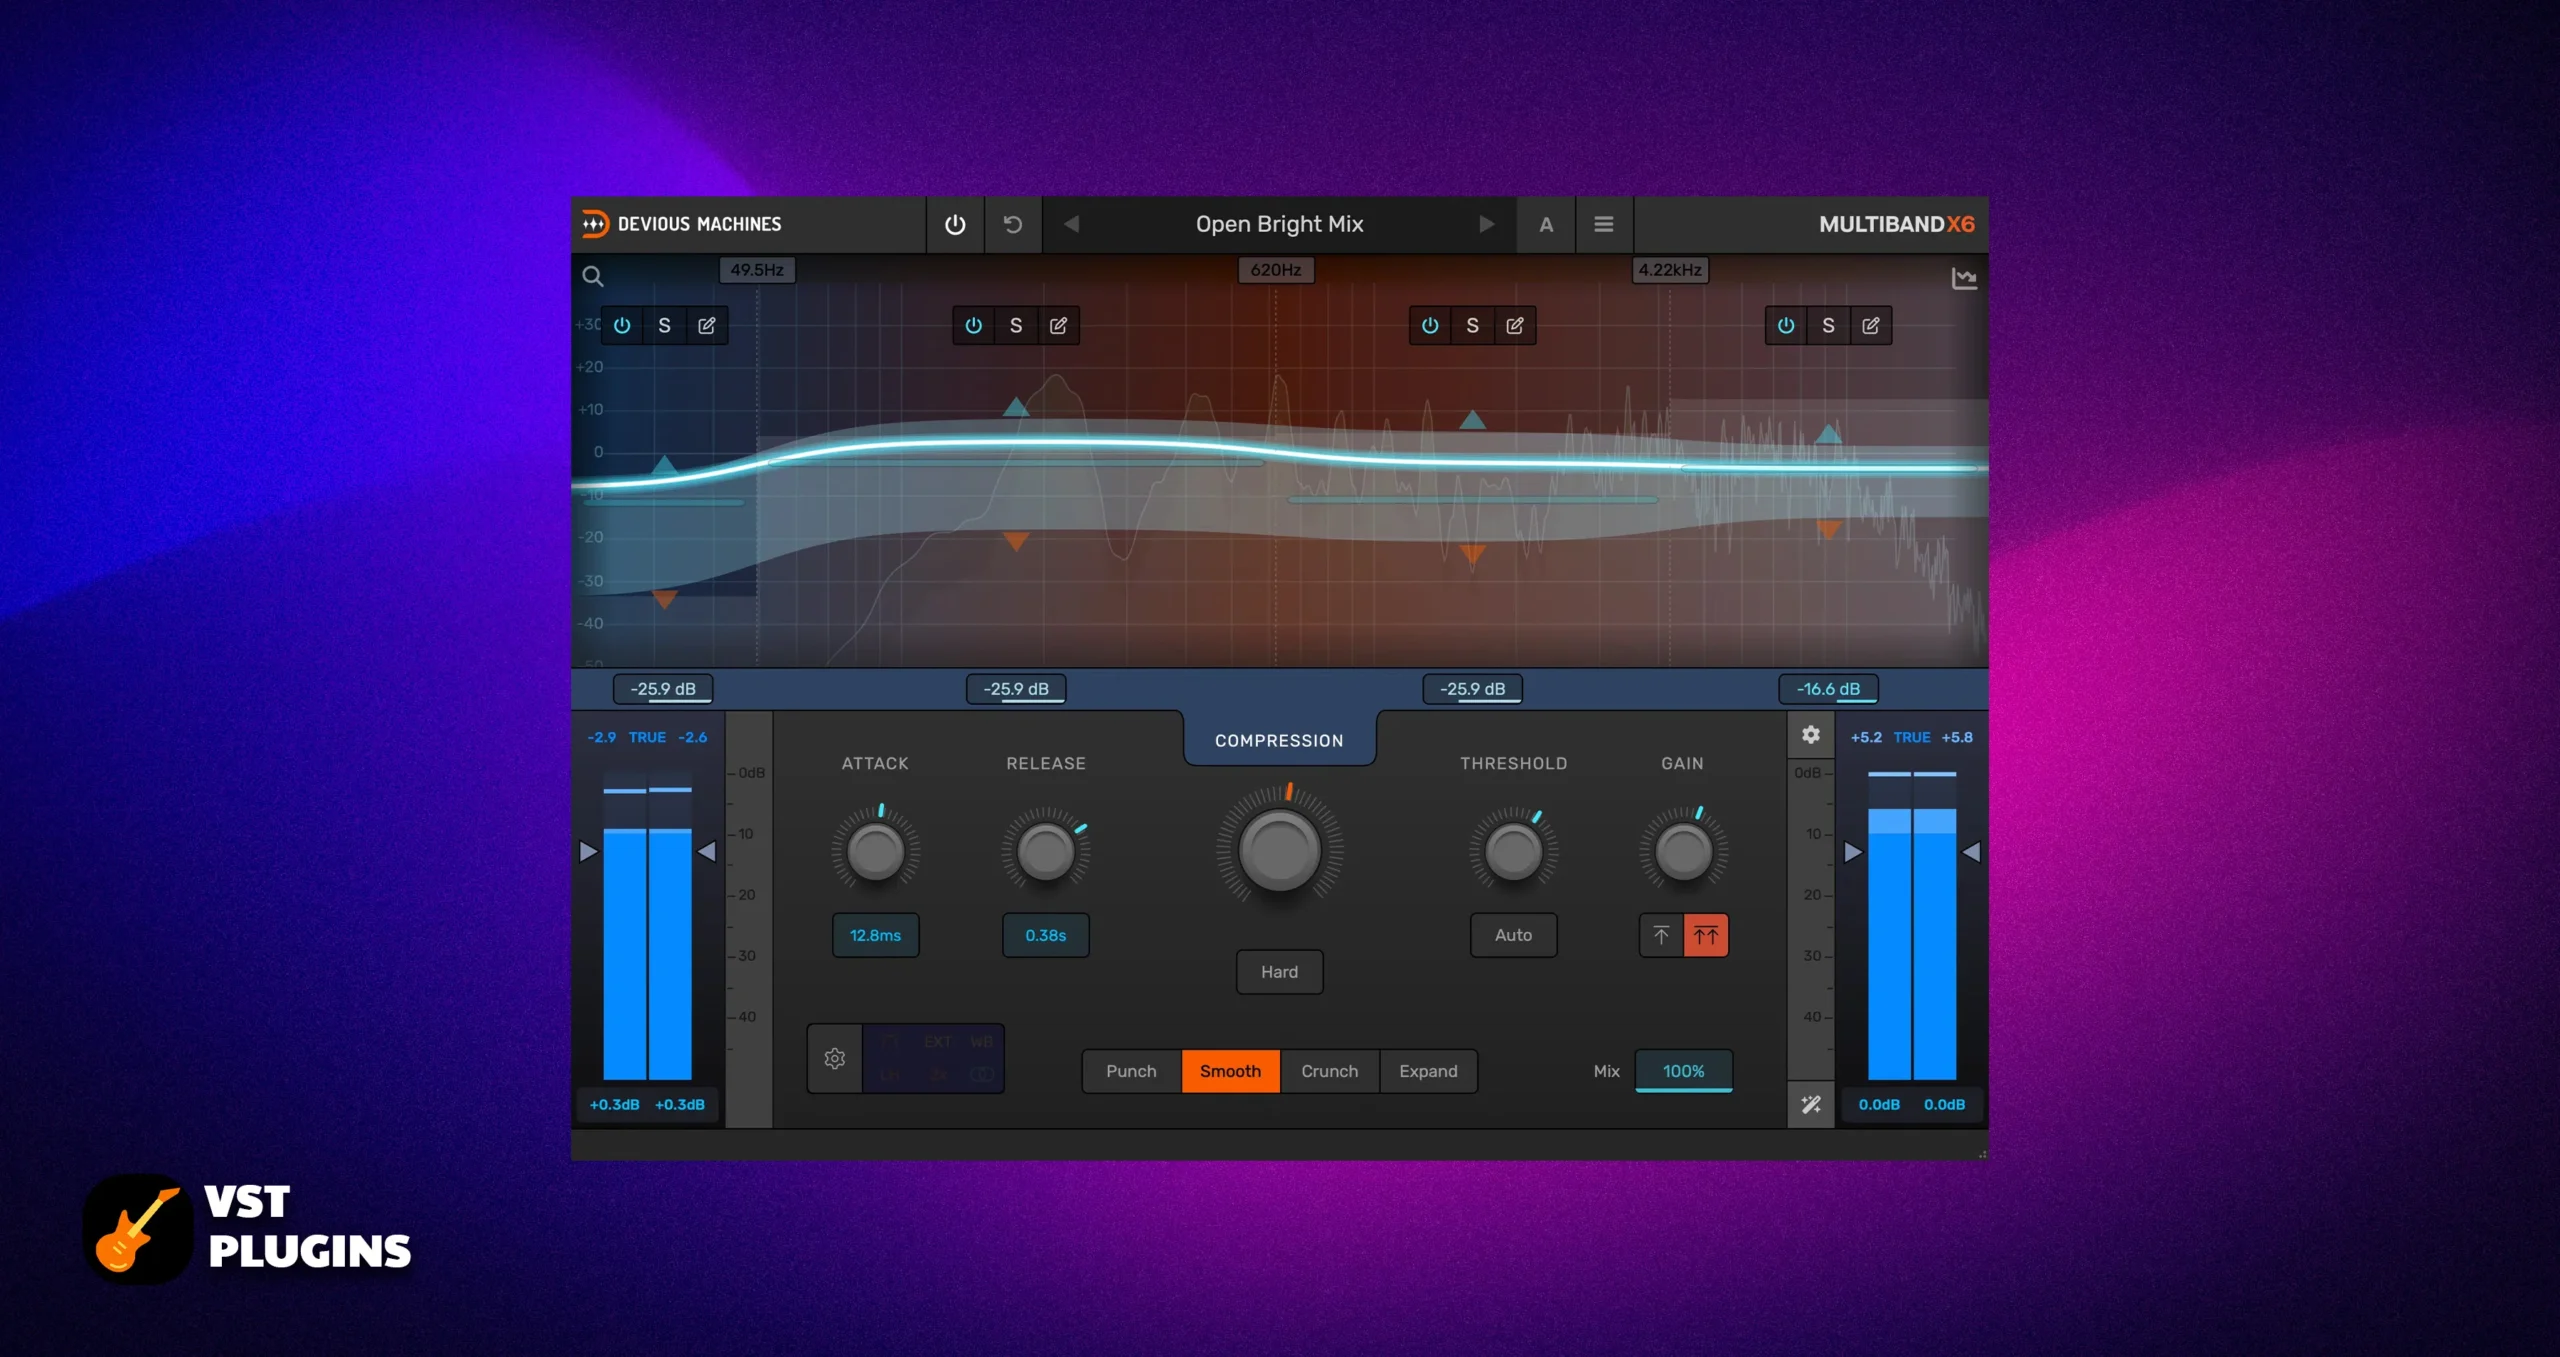This screenshot has height=1357, width=2560.
Task: Click the magic wand auto-gain icon
Action: 1811,1105
